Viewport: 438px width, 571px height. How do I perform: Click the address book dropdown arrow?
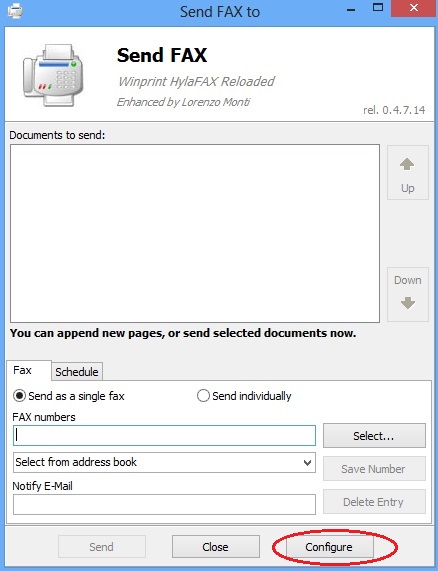click(x=307, y=463)
